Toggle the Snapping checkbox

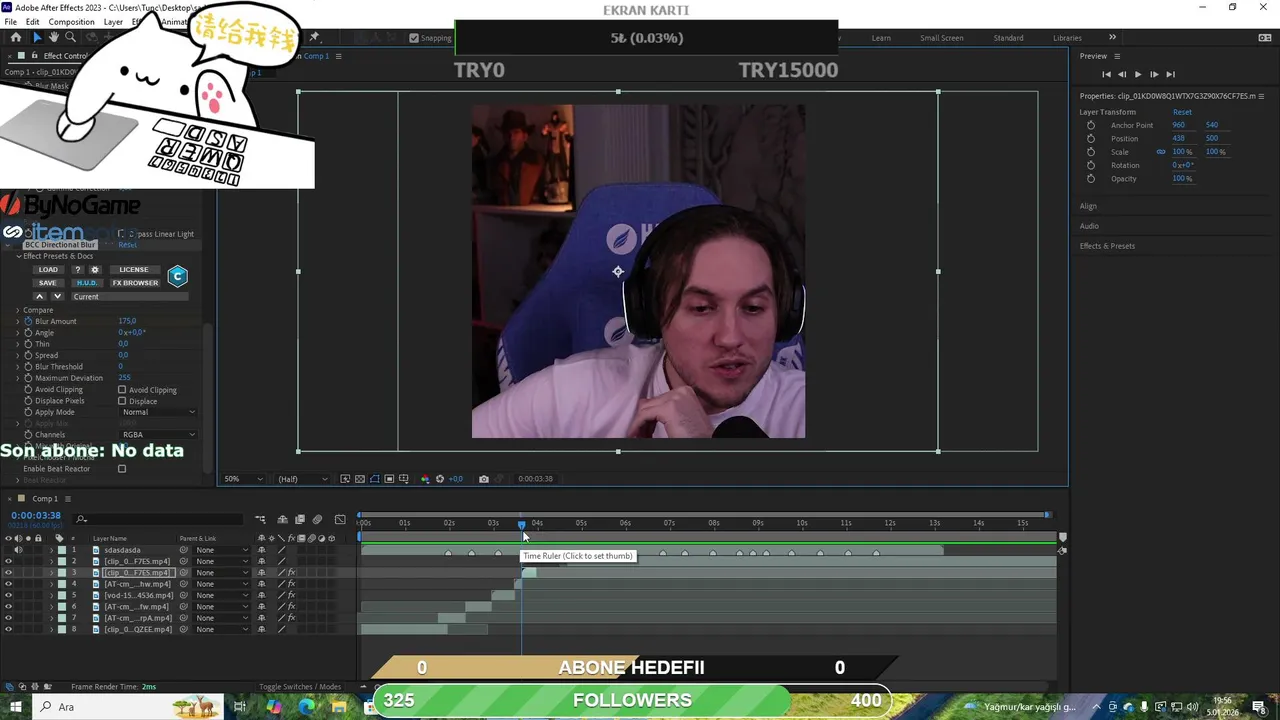(414, 38)
